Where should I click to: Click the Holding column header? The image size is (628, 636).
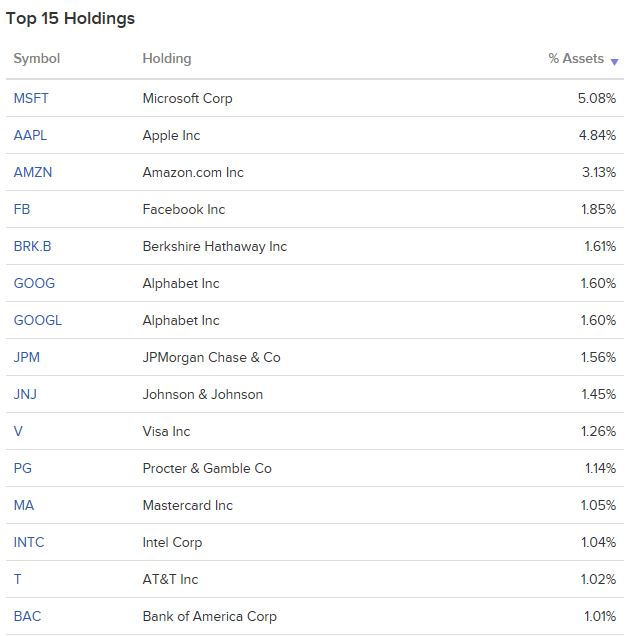pos(167,58)
